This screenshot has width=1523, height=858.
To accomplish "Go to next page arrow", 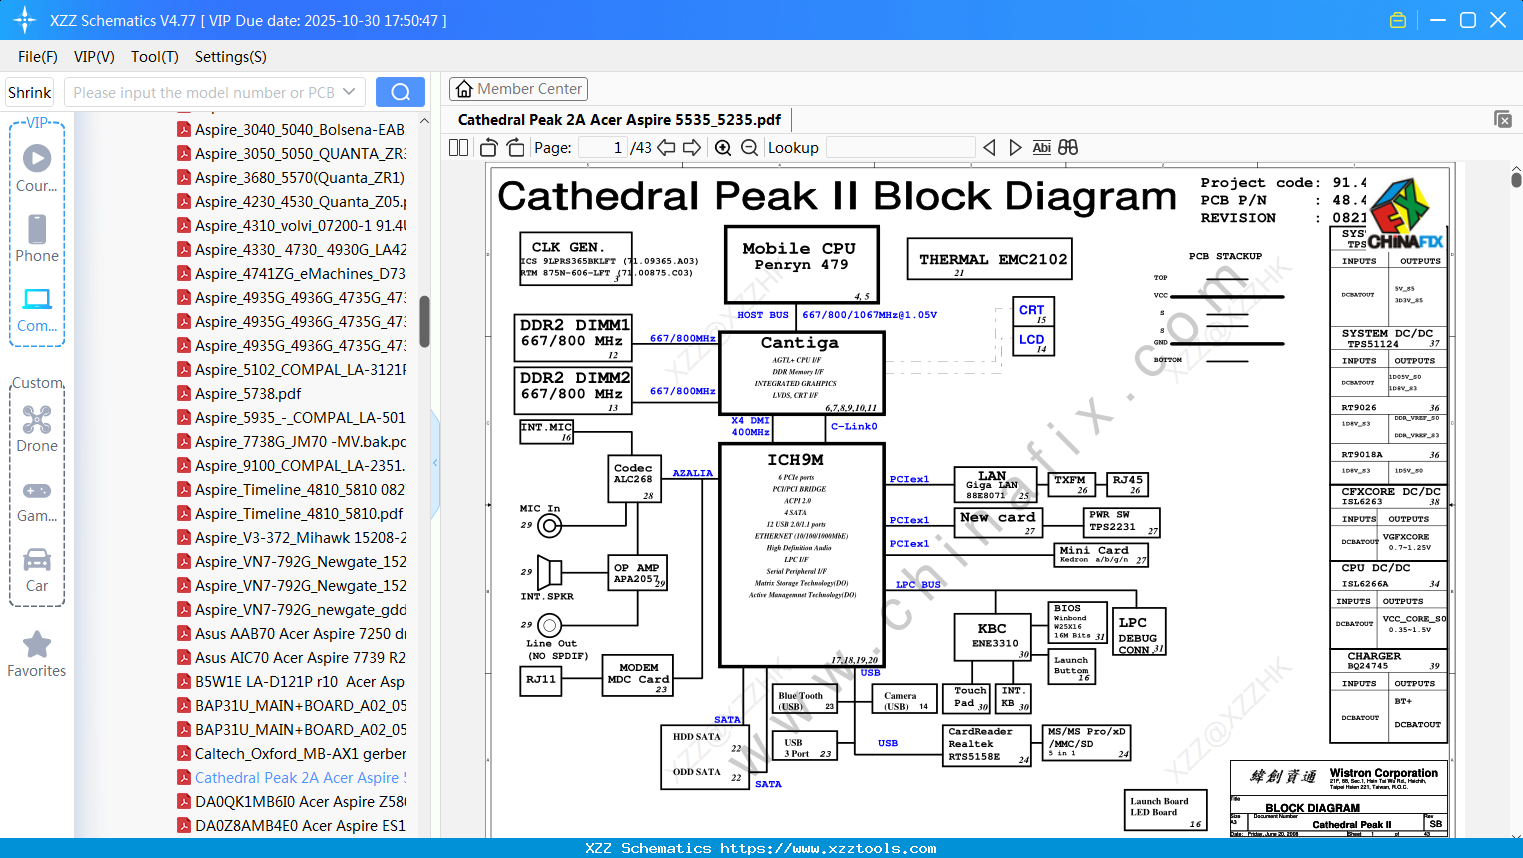I will pos(692,148).
